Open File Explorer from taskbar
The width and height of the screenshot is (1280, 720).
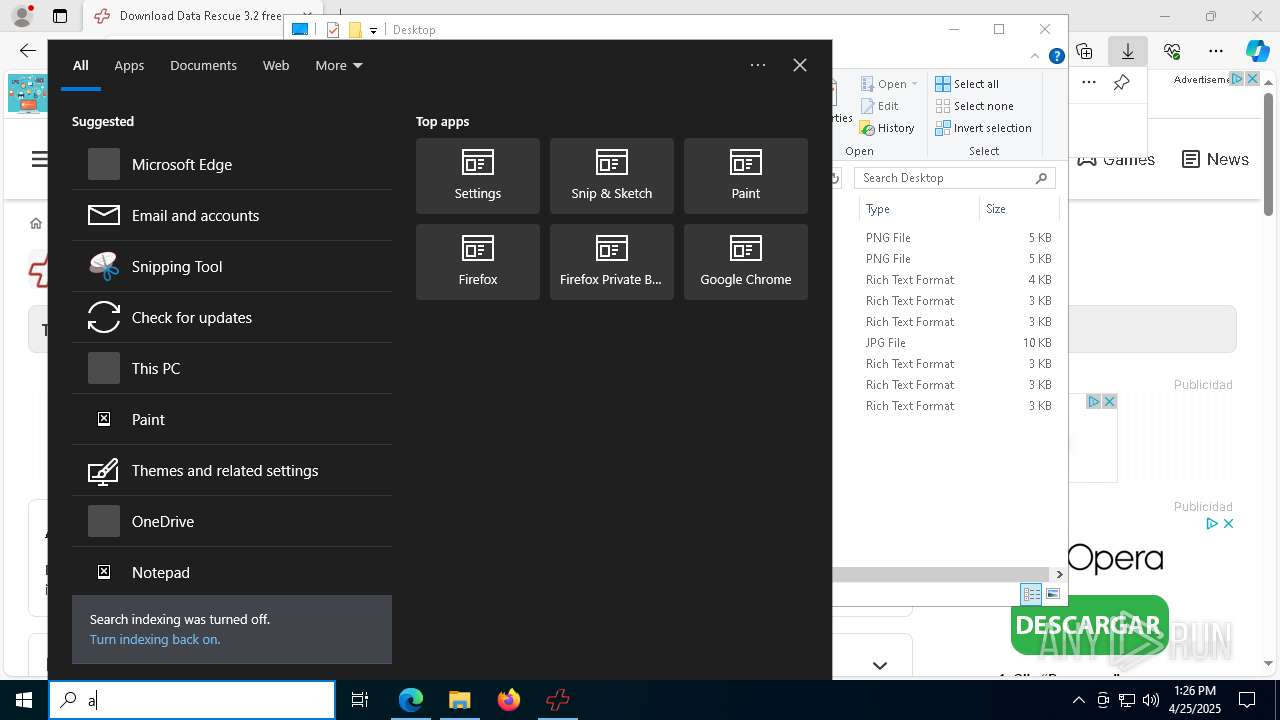tap(460, 700)
